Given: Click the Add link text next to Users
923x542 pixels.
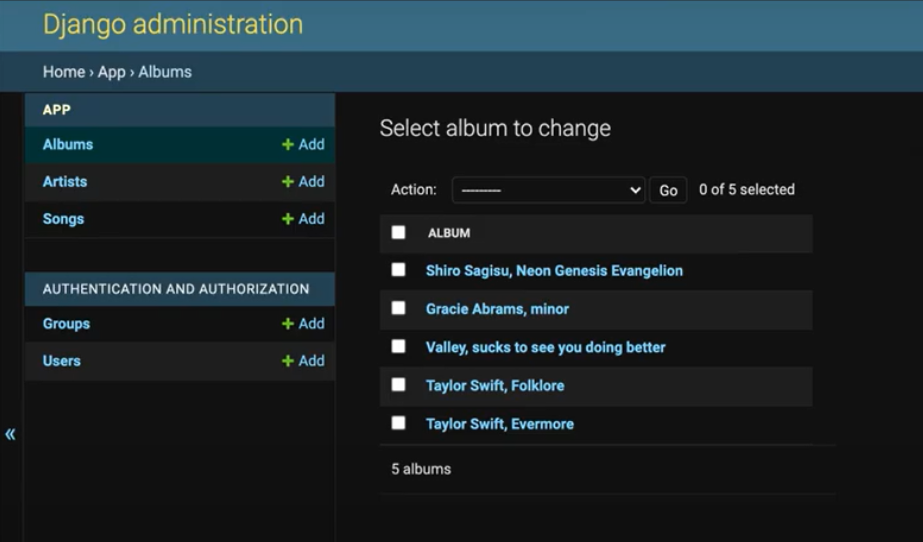Looking at the screenshot, I should click(311, 361).
